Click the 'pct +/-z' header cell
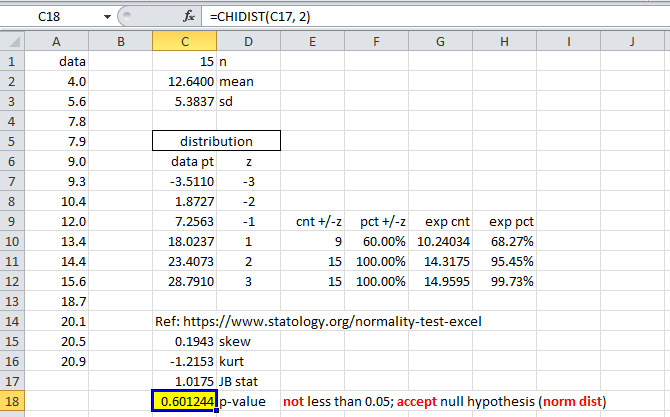 [376, 221]
